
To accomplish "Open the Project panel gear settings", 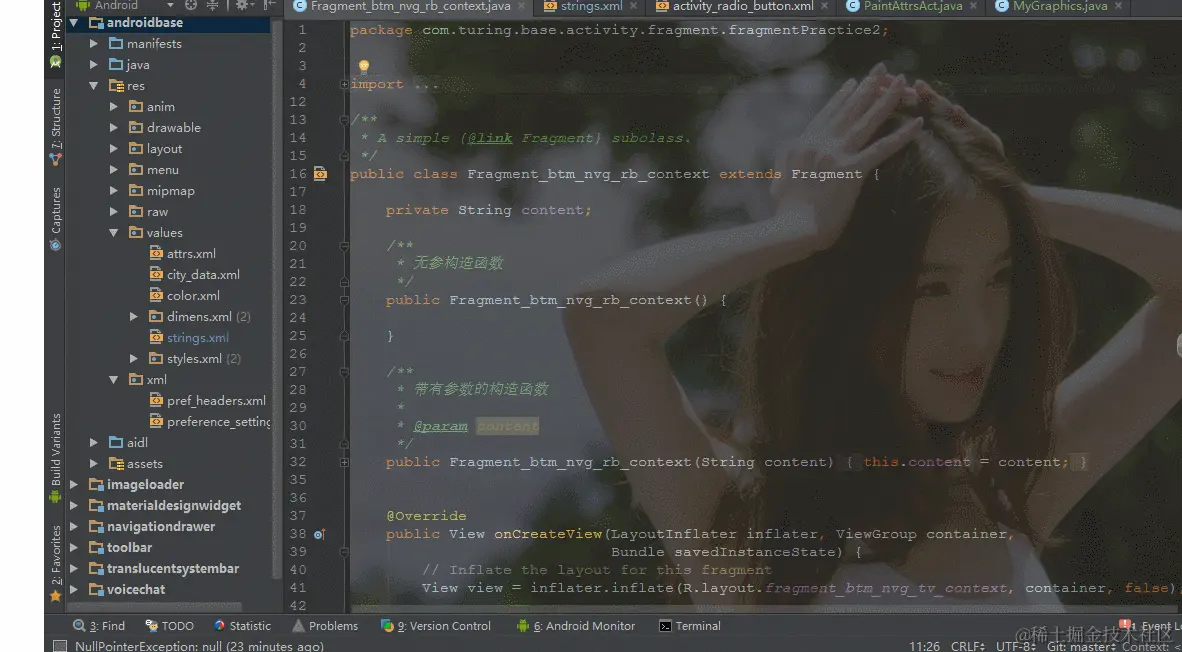I will coord(243,5).
